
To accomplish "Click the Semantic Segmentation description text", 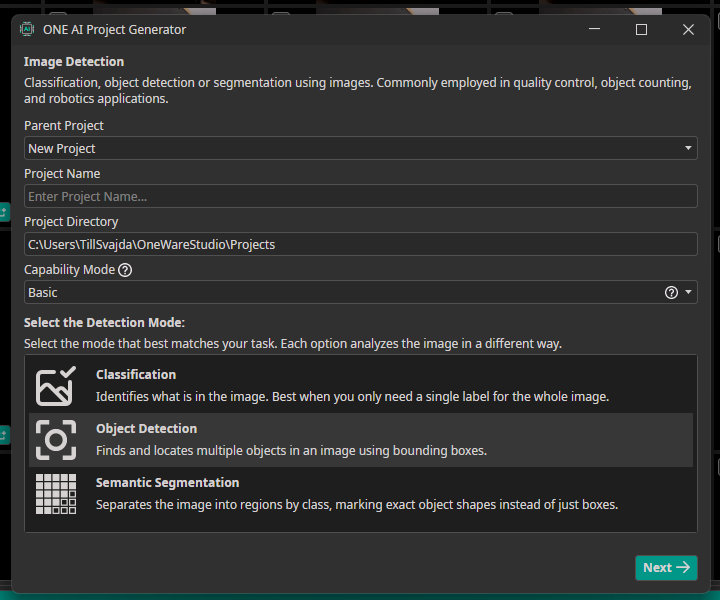I will coord(356,505).
